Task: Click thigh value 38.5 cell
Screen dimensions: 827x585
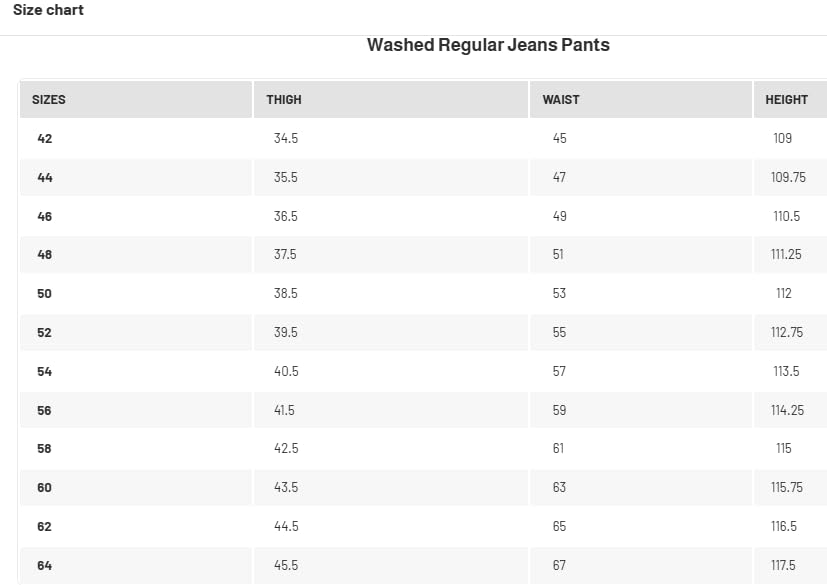Action: coord(286,294)
